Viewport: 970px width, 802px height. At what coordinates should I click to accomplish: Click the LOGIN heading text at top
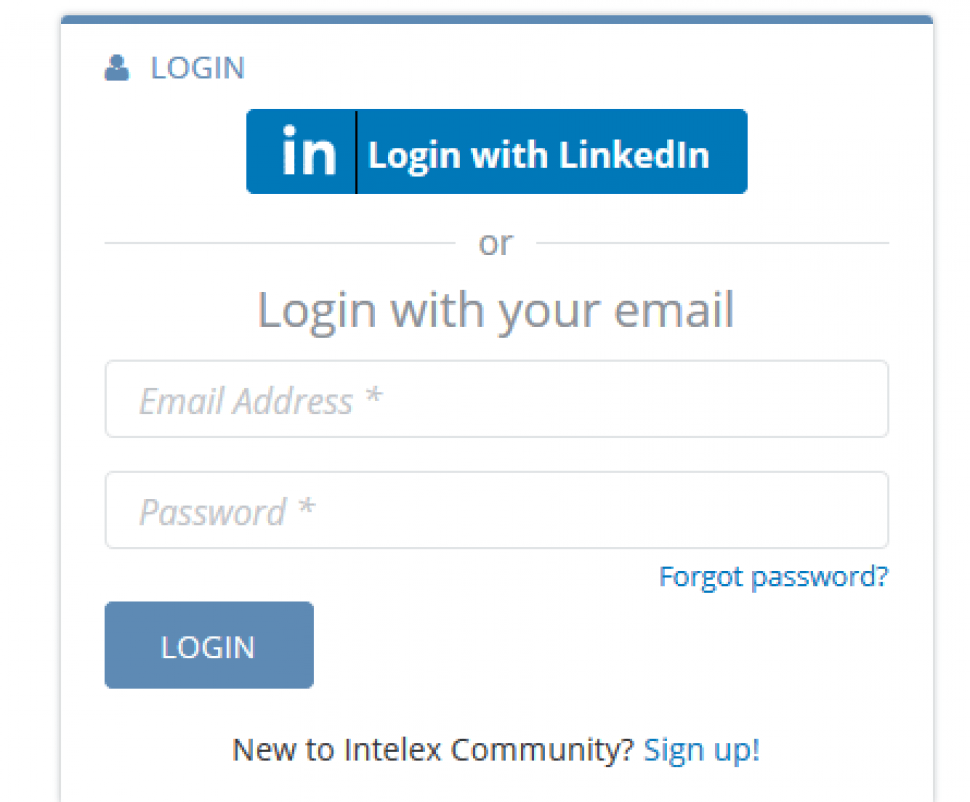coord(197,68)
